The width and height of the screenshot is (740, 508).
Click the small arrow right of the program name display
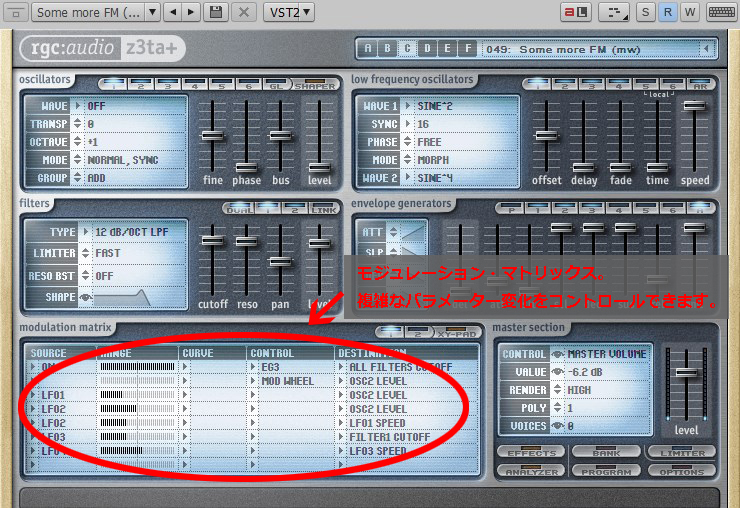pos(706,49)
